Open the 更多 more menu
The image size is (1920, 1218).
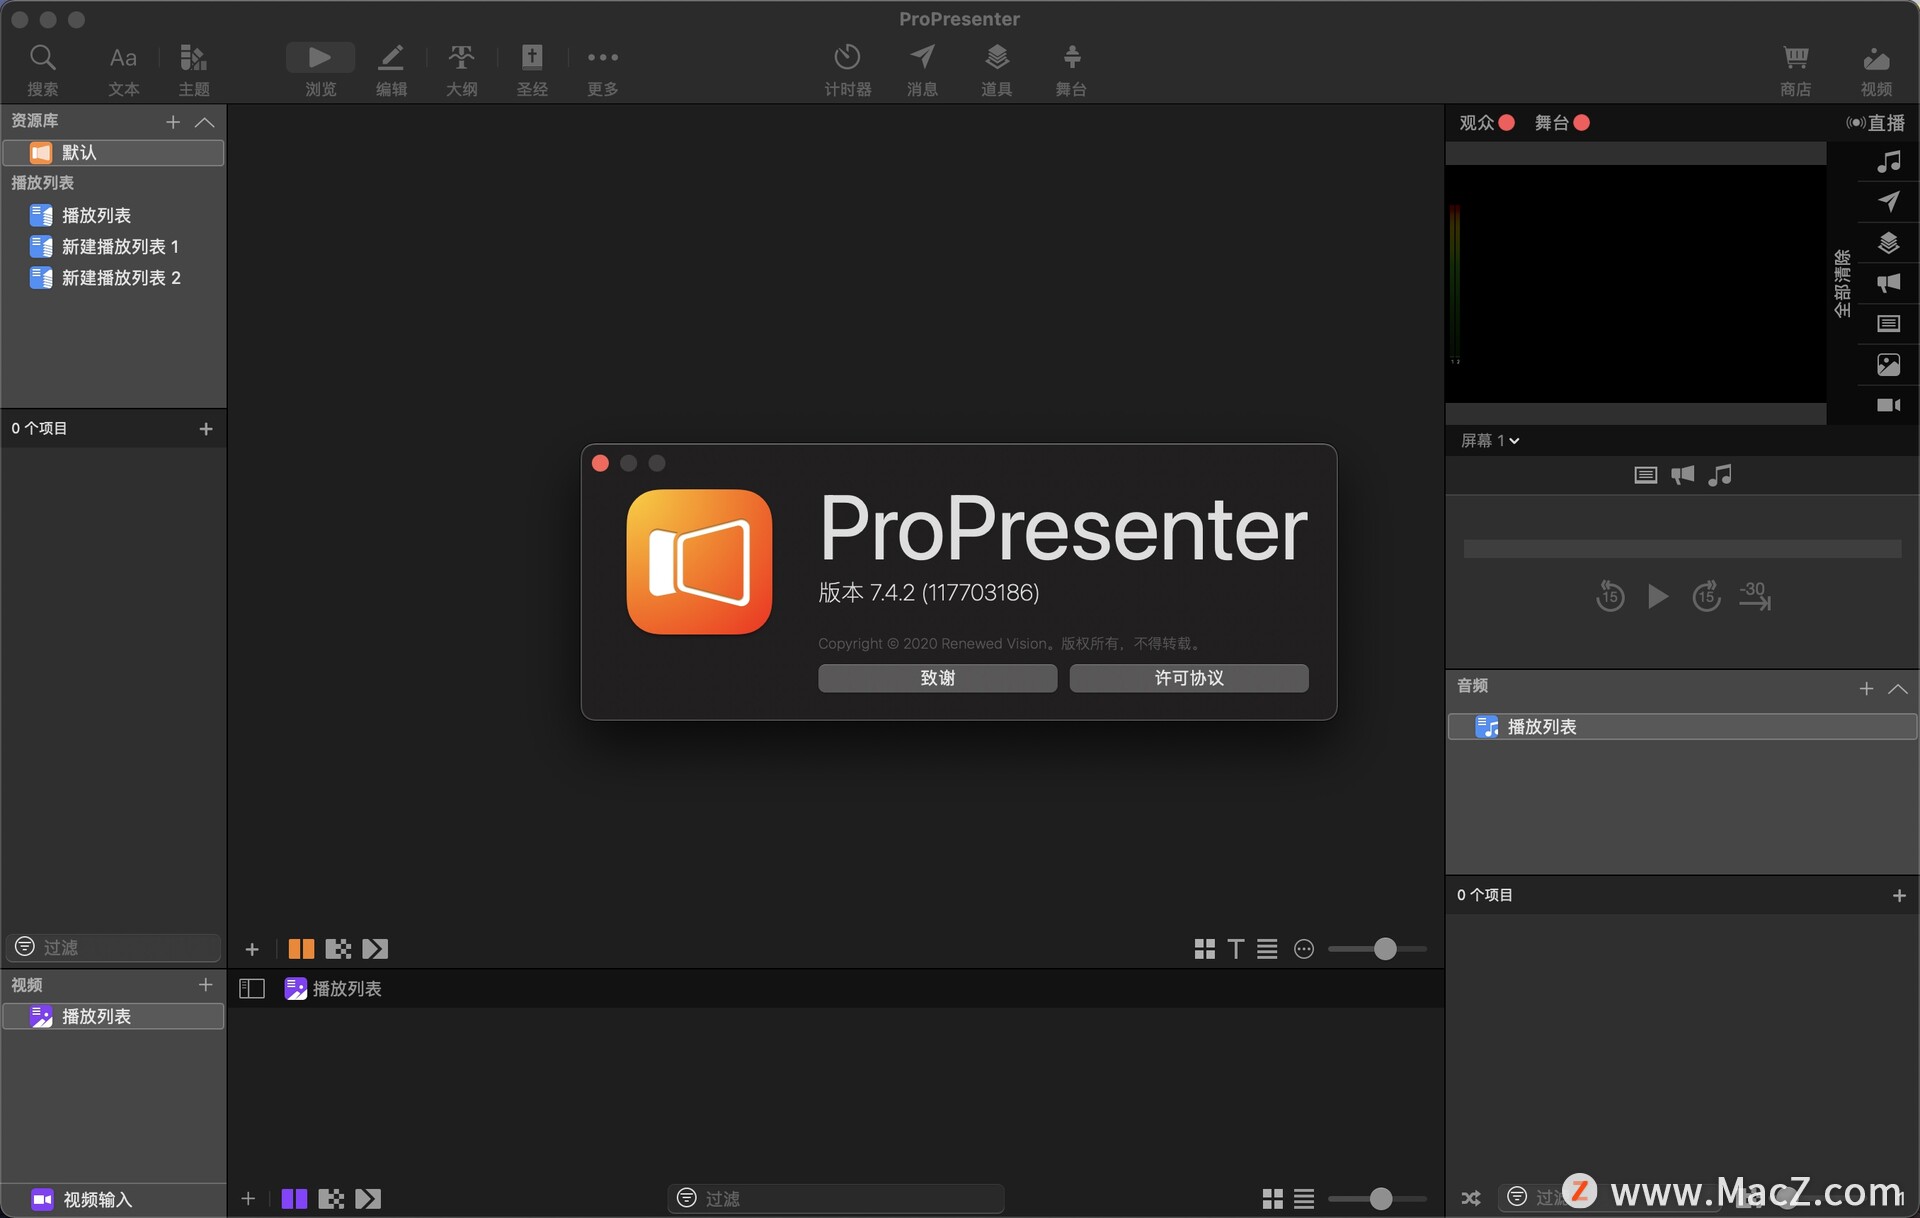point(602,69)
